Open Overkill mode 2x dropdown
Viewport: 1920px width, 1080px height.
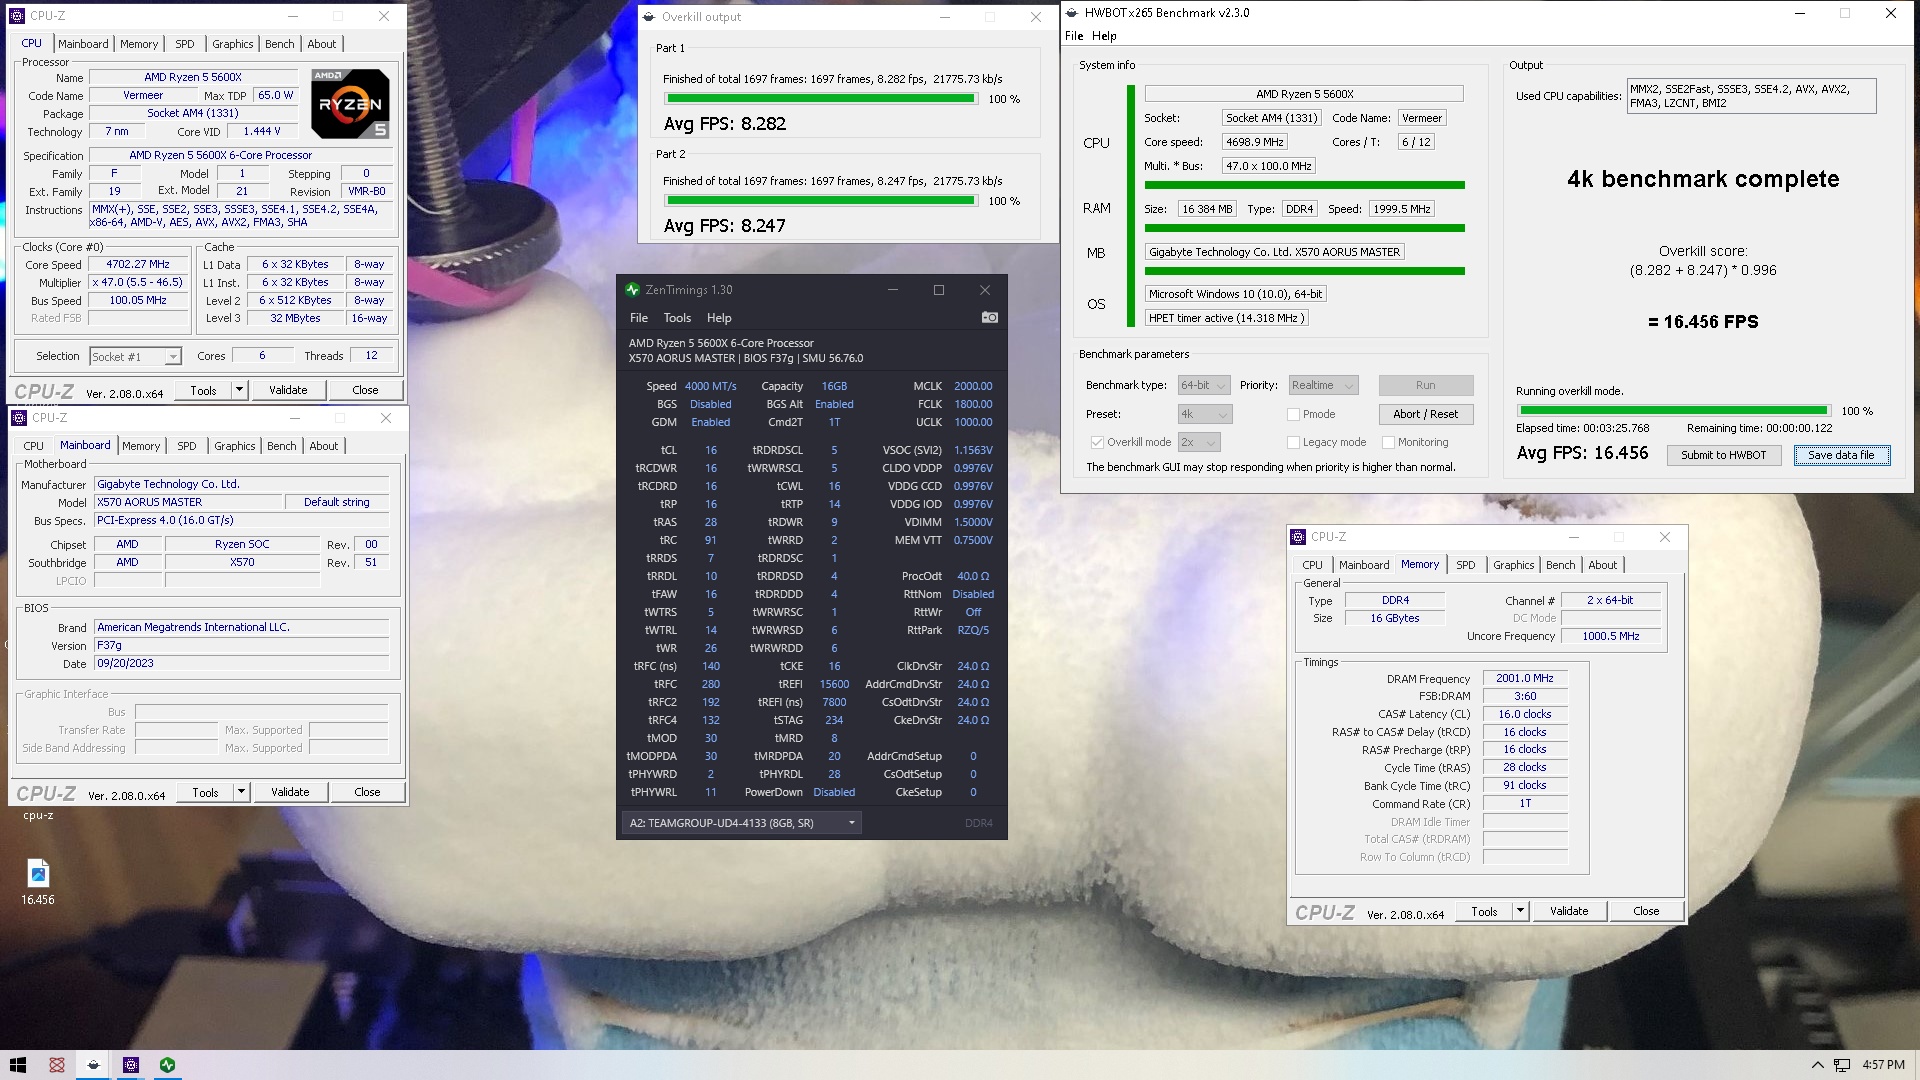point(1199,442)
